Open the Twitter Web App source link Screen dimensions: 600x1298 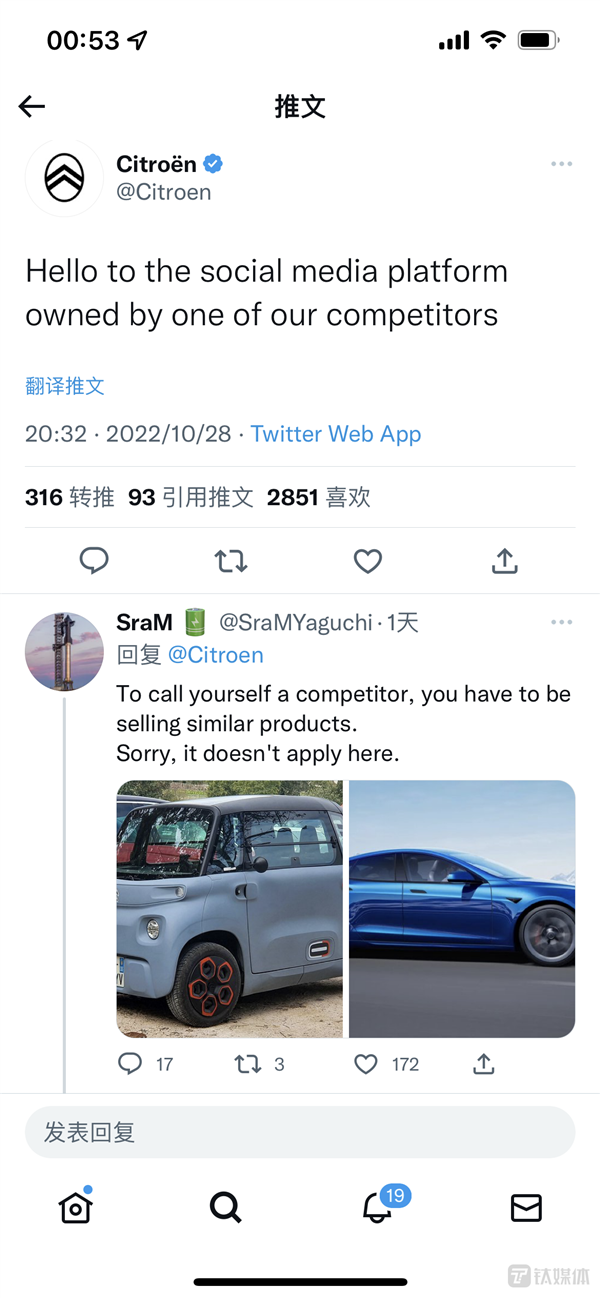pos(337,434)
